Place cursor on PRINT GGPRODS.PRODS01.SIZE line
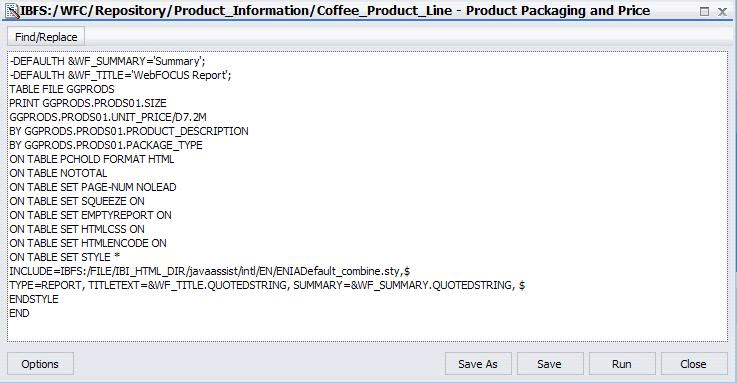Image resolution: width=737 pixels, height=383 pixels. point(88,103)
